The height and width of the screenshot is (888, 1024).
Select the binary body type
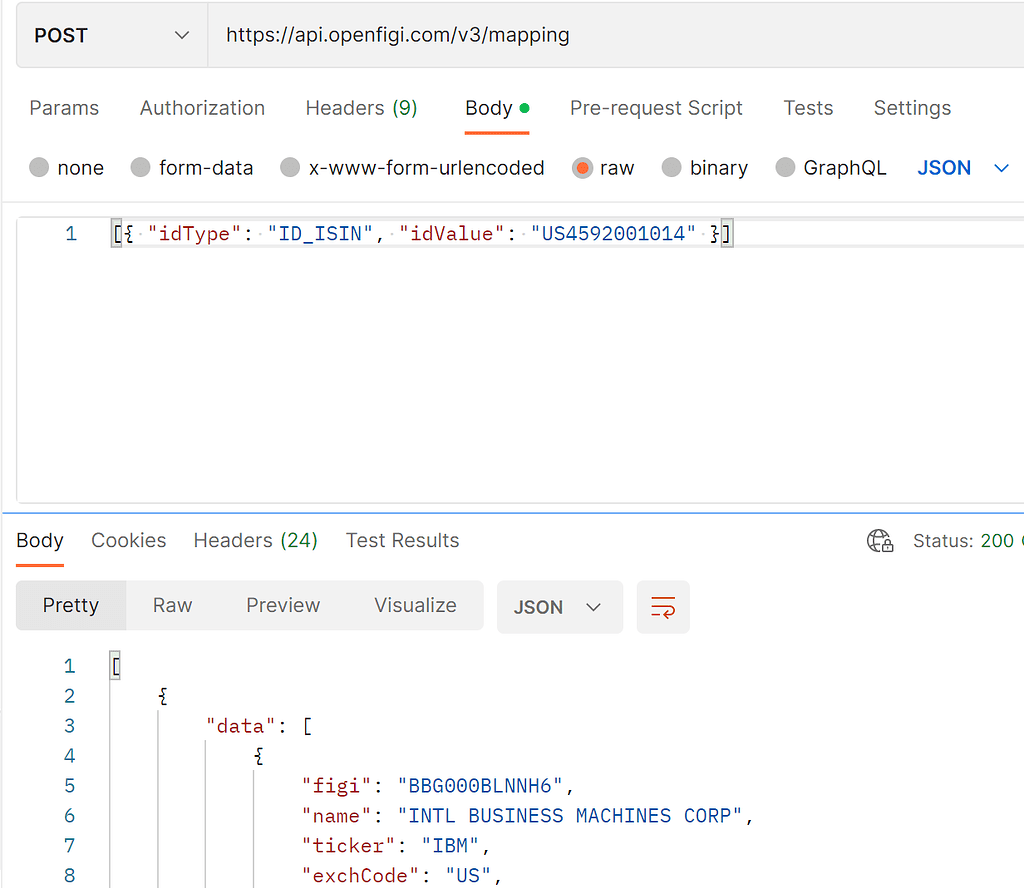pyautogui.click(x=705, y=168)
